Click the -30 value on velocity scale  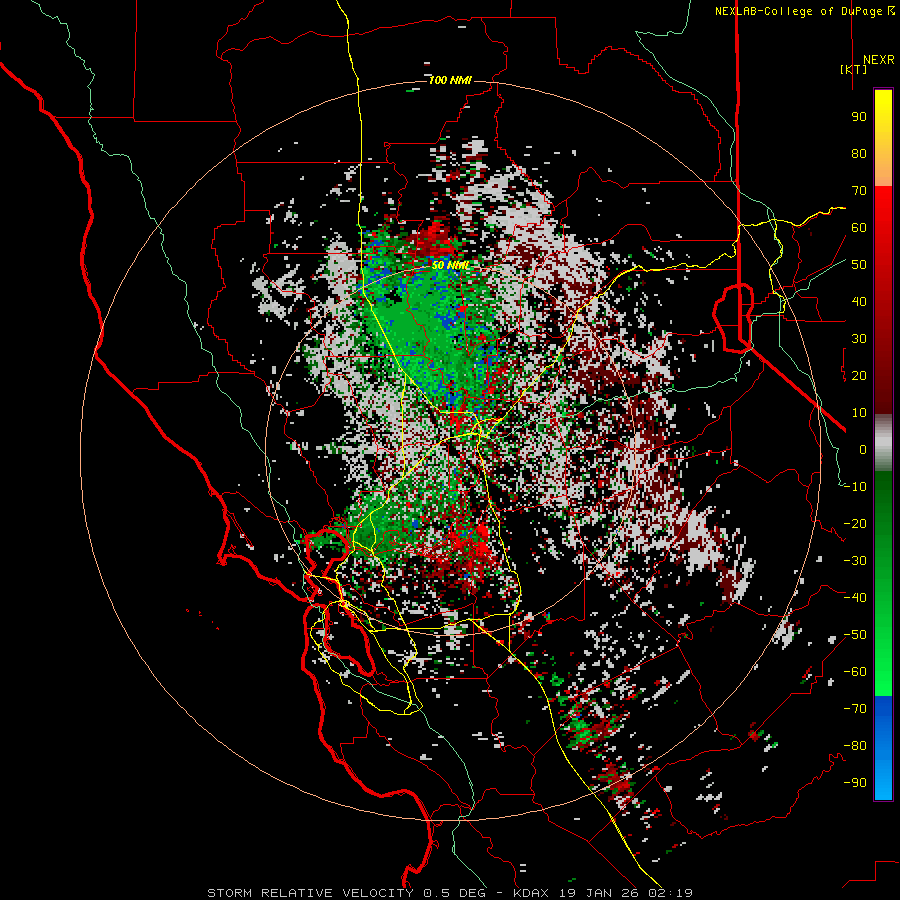click(x=855, y=561)
